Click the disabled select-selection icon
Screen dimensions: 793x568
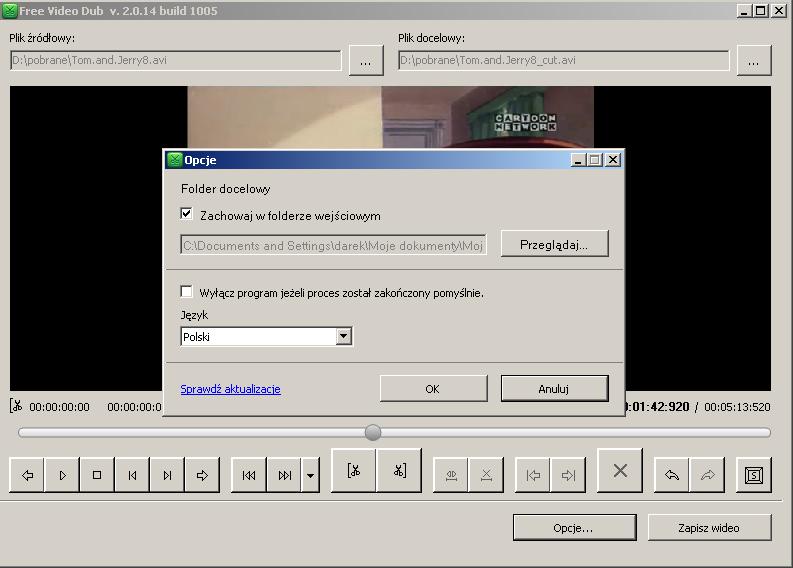pos(451,475)
